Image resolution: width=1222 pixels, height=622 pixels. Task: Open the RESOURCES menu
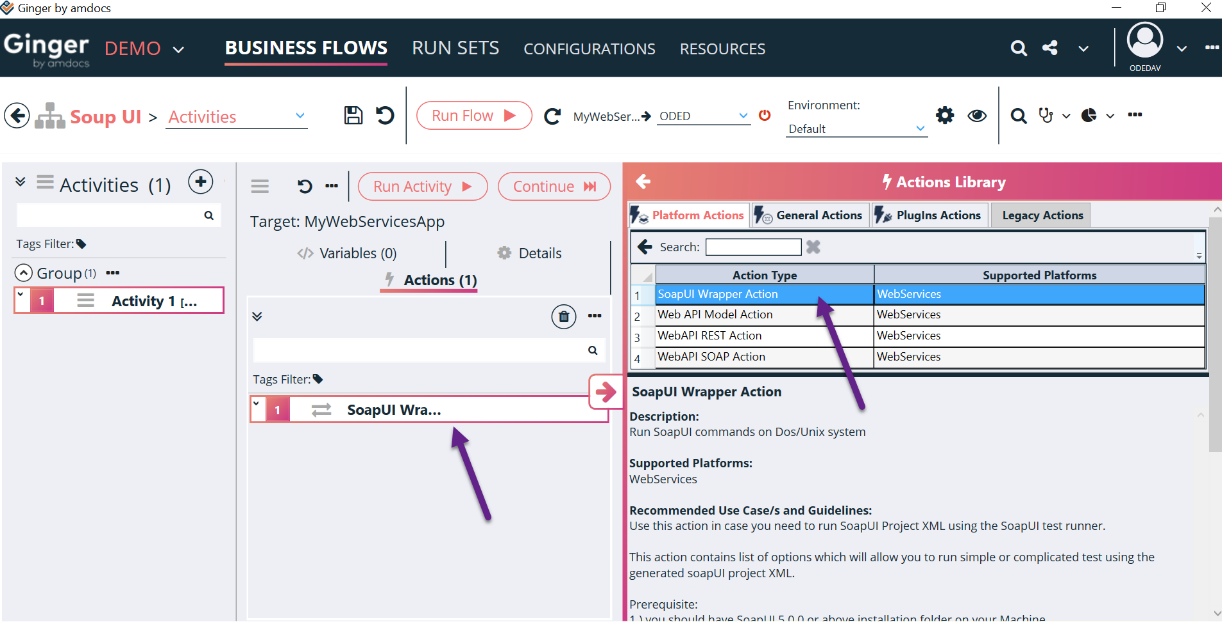pyautogui.click(x=722, y=49)
